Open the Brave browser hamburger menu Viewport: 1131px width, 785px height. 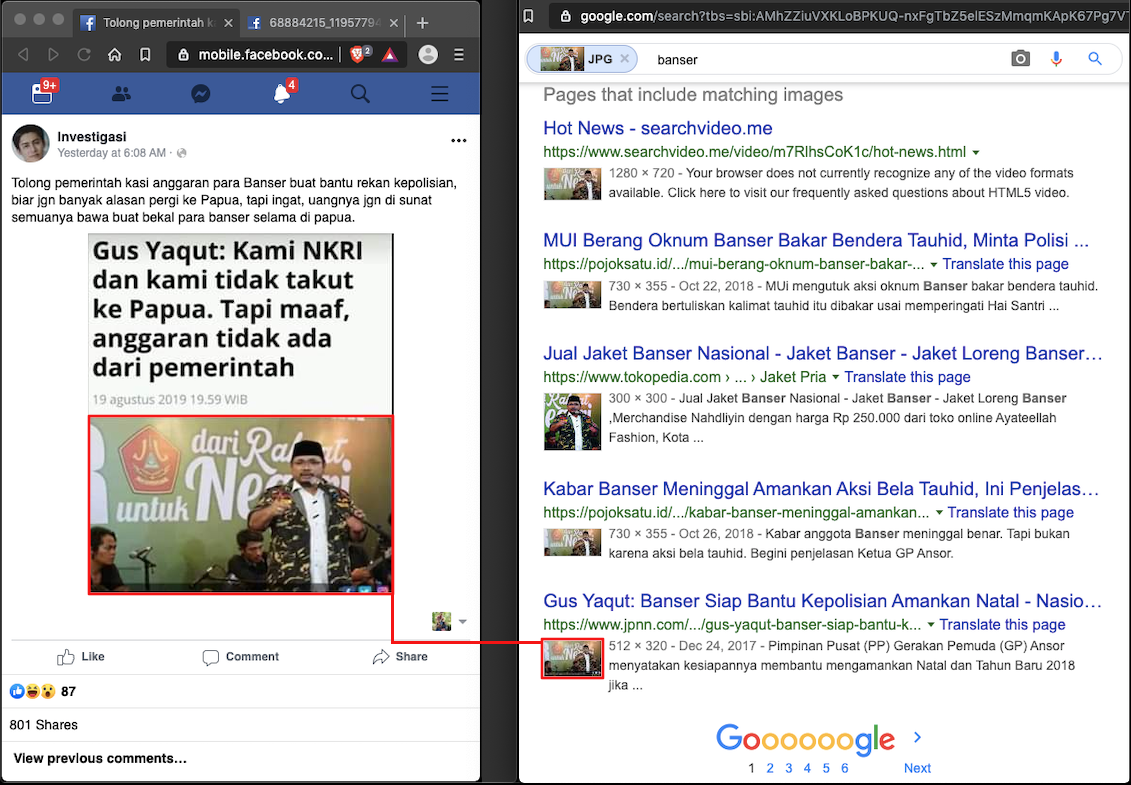click(x=459, y=55)
